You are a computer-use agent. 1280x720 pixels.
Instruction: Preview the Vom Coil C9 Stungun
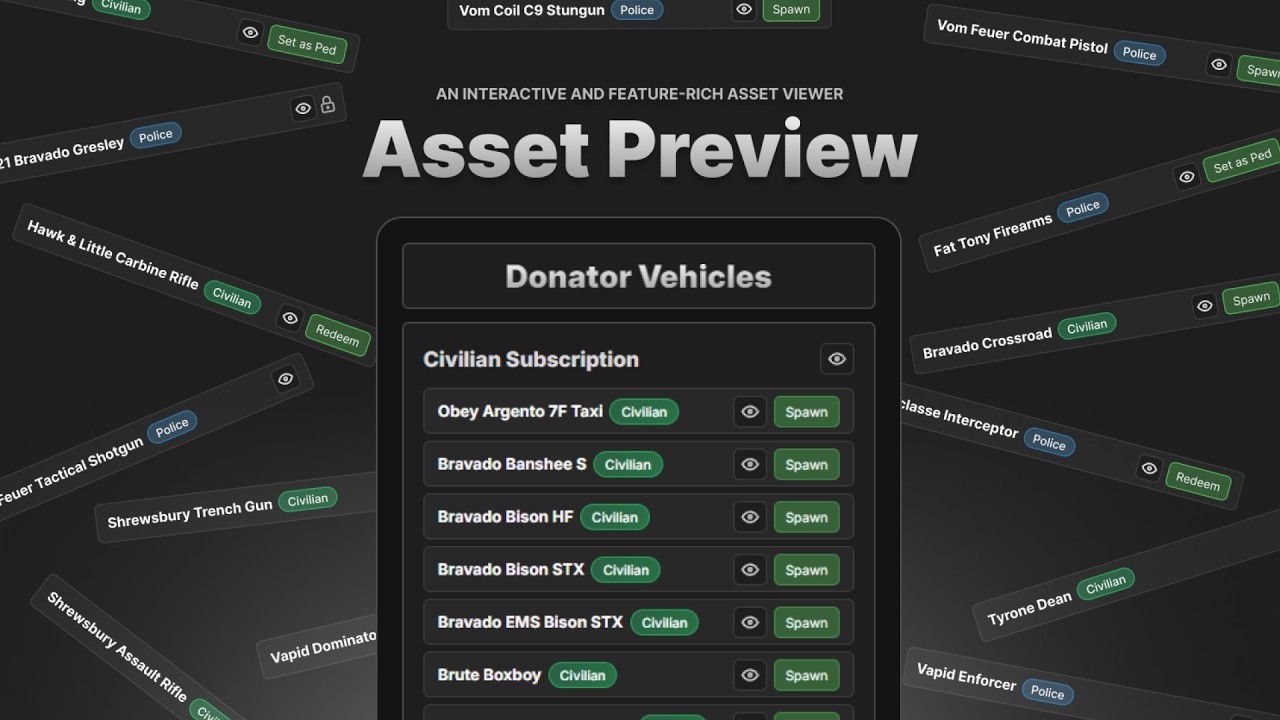(x=744, y=10)
